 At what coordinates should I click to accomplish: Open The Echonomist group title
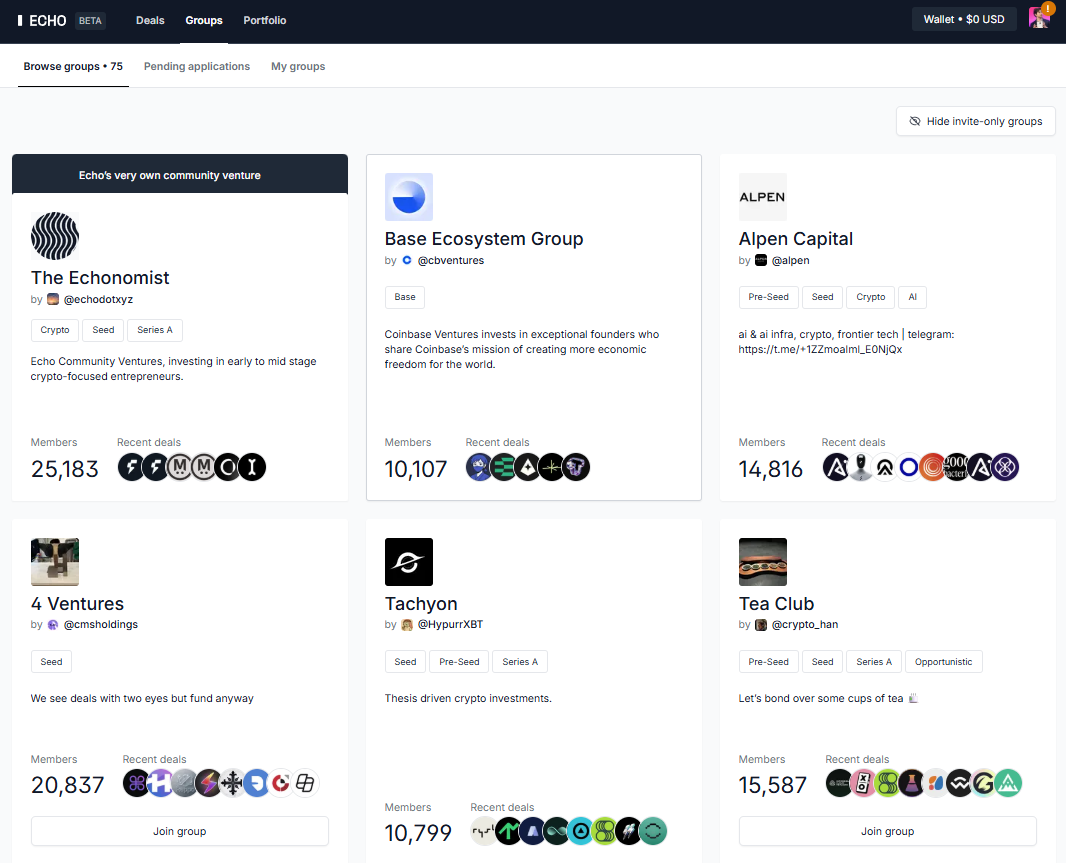(100, 277)
